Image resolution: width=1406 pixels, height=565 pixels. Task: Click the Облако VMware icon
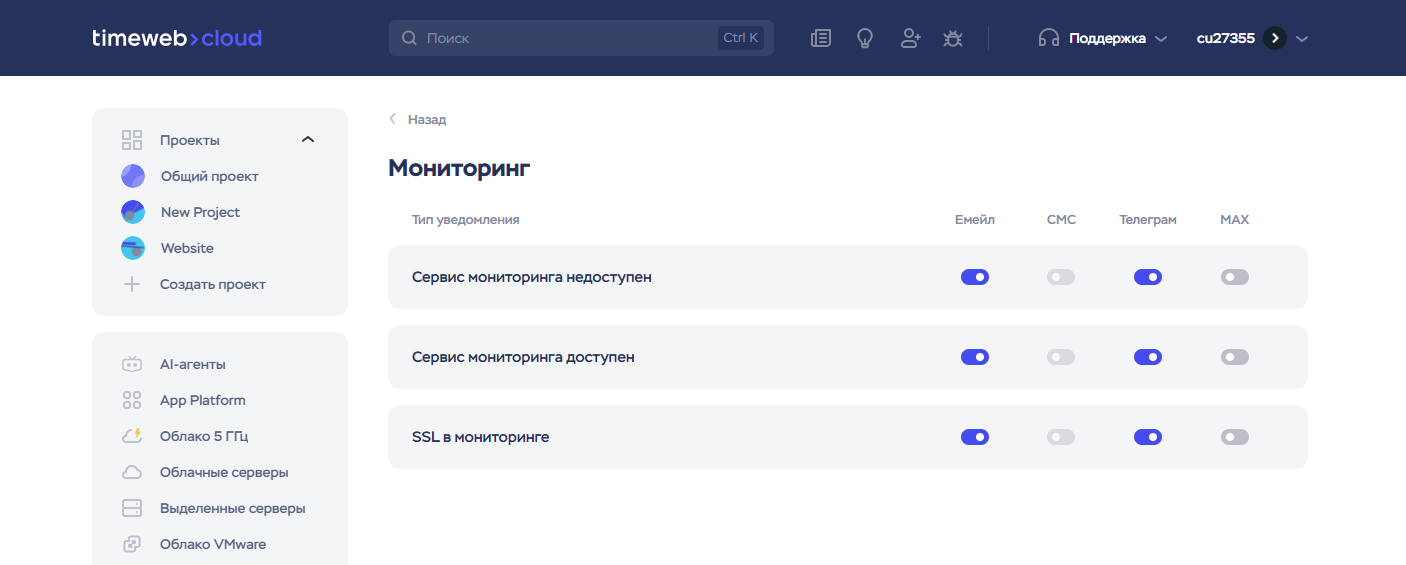132,544
